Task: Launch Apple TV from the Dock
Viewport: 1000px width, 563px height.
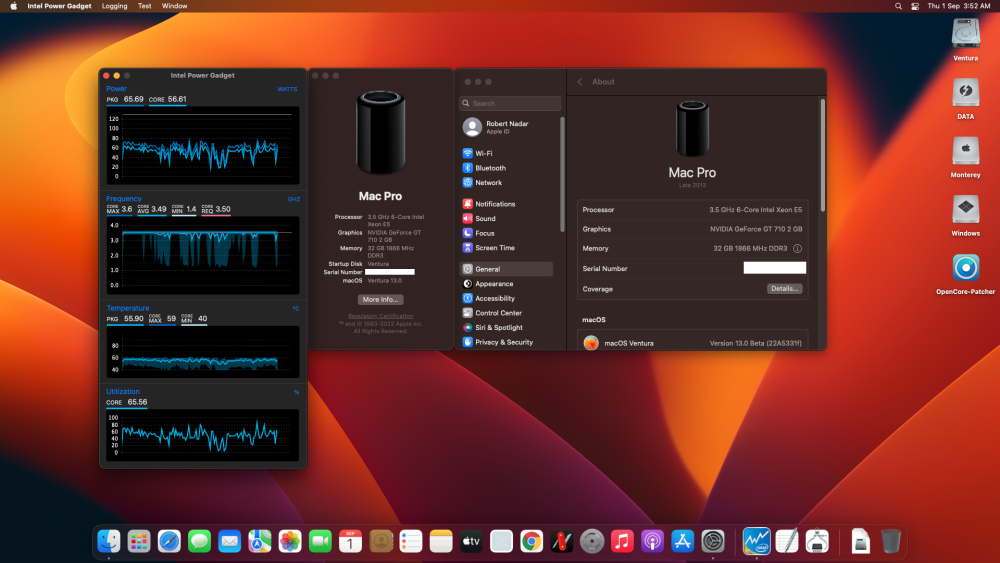Action: click(x=471, y=541)
